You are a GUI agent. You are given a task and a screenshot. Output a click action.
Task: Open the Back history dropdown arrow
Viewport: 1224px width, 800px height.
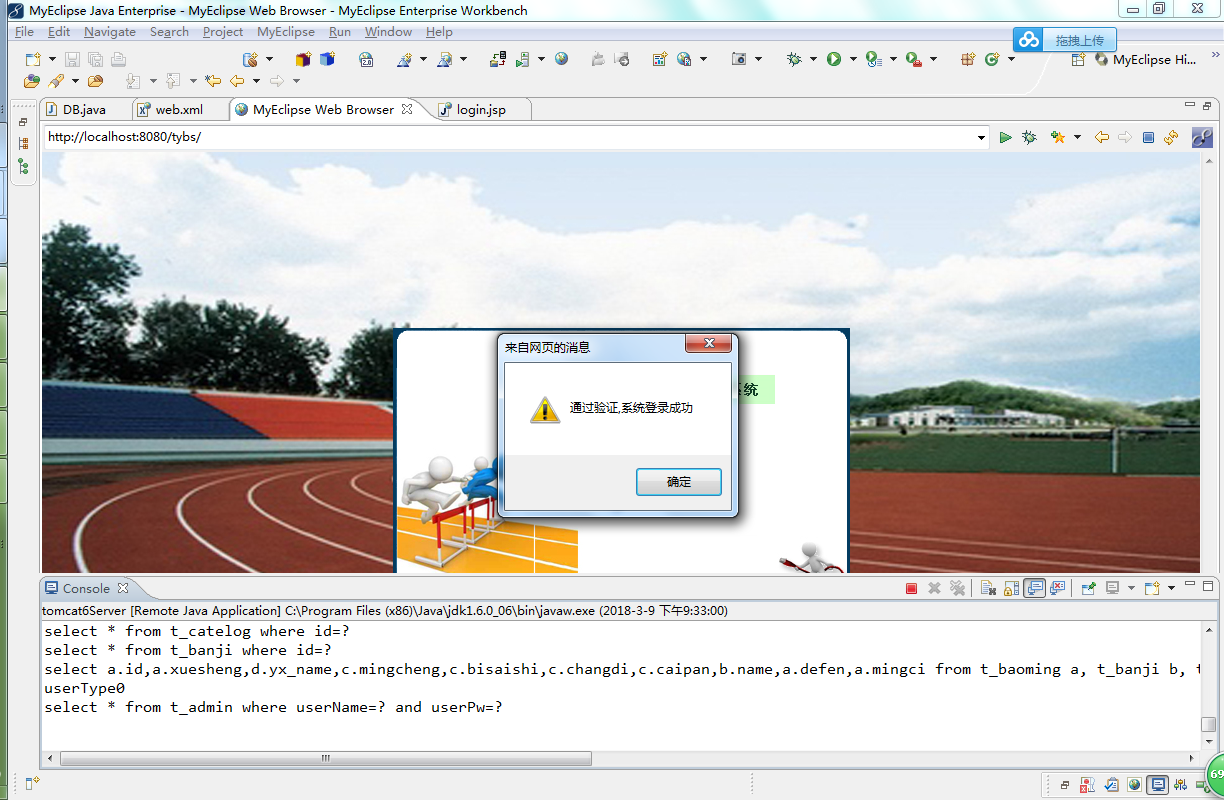pos(256,81)
